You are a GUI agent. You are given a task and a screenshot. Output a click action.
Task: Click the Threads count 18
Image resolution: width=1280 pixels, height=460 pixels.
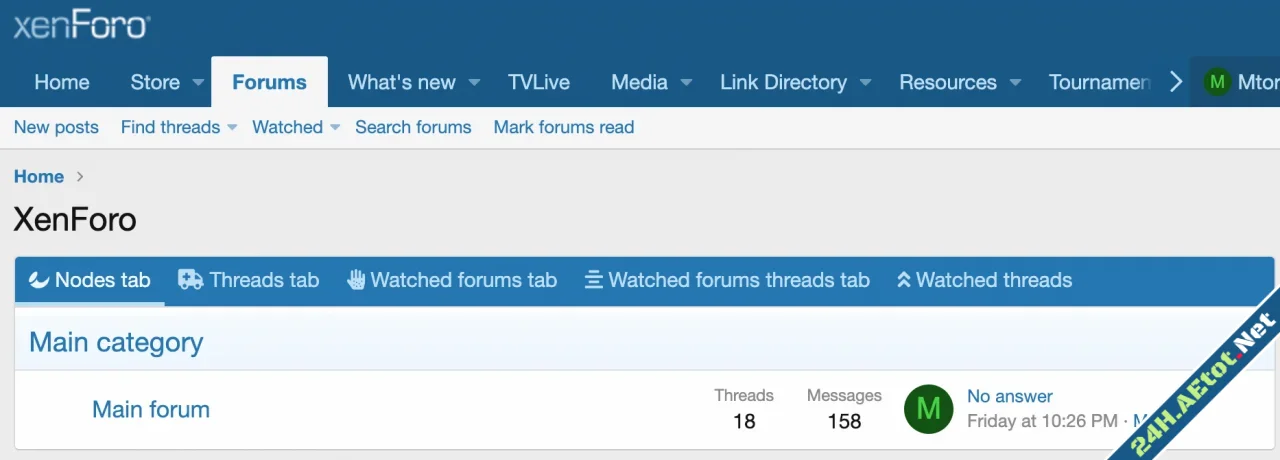(744, 421)
